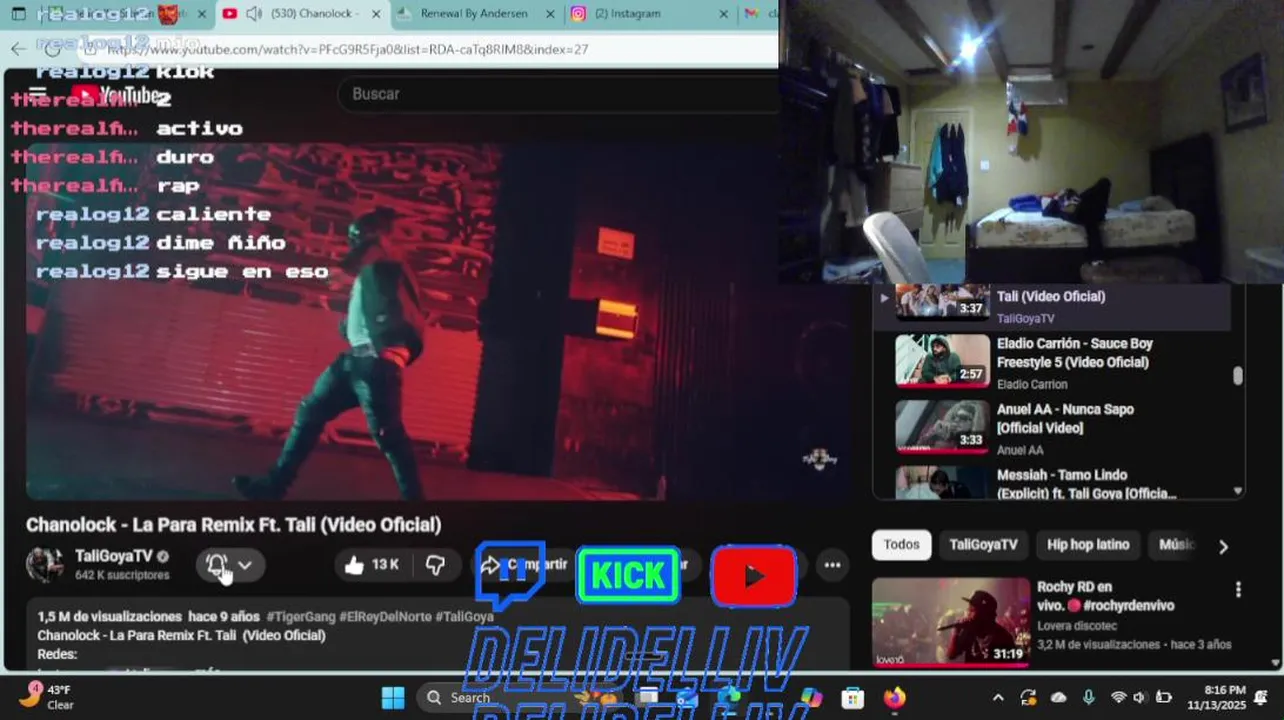The width and height of the screenshot is (1284, 720).
Task: Focus the Buscar search box
Action: click(560, 94)
